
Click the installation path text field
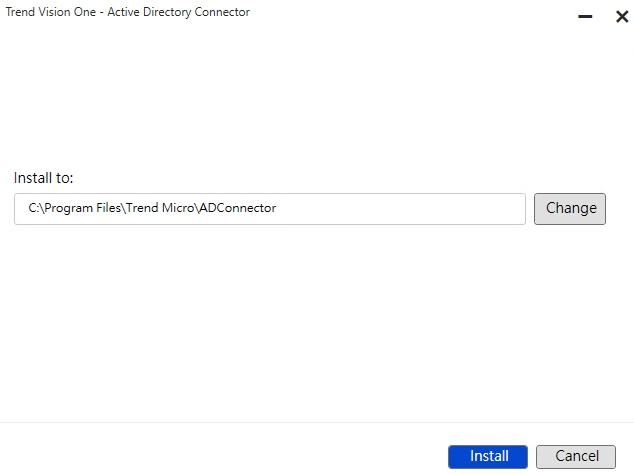[x=270, y=209]
